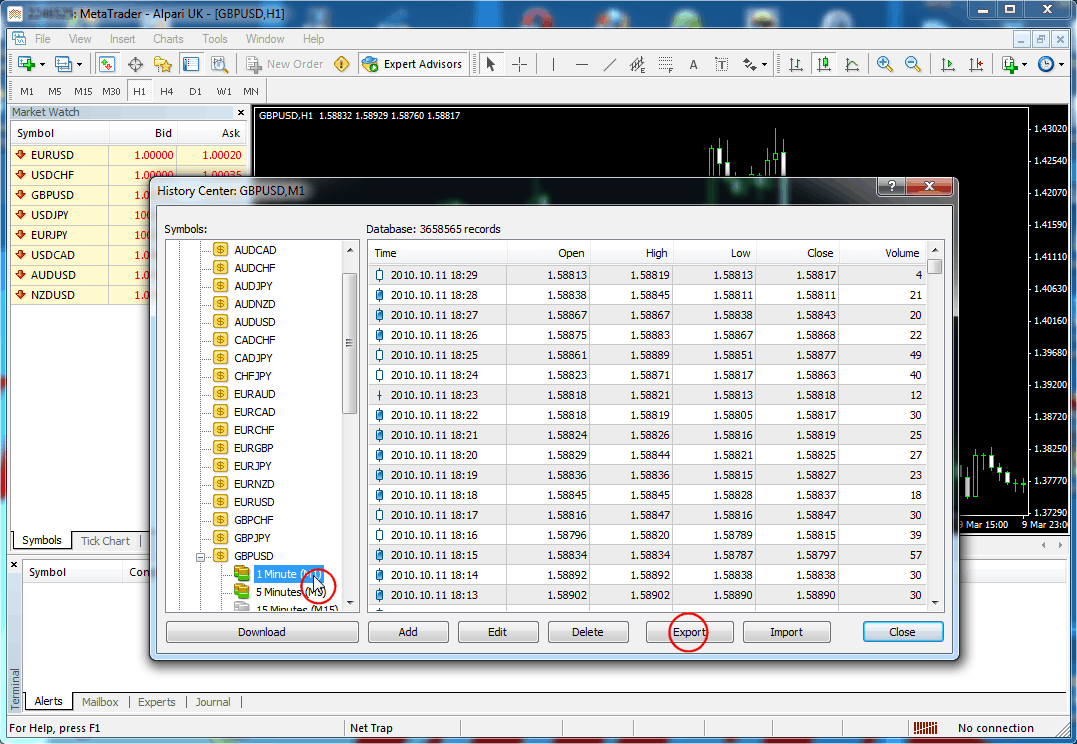
Task: Close the Terminal panel with x
Action: coord(14,565)
